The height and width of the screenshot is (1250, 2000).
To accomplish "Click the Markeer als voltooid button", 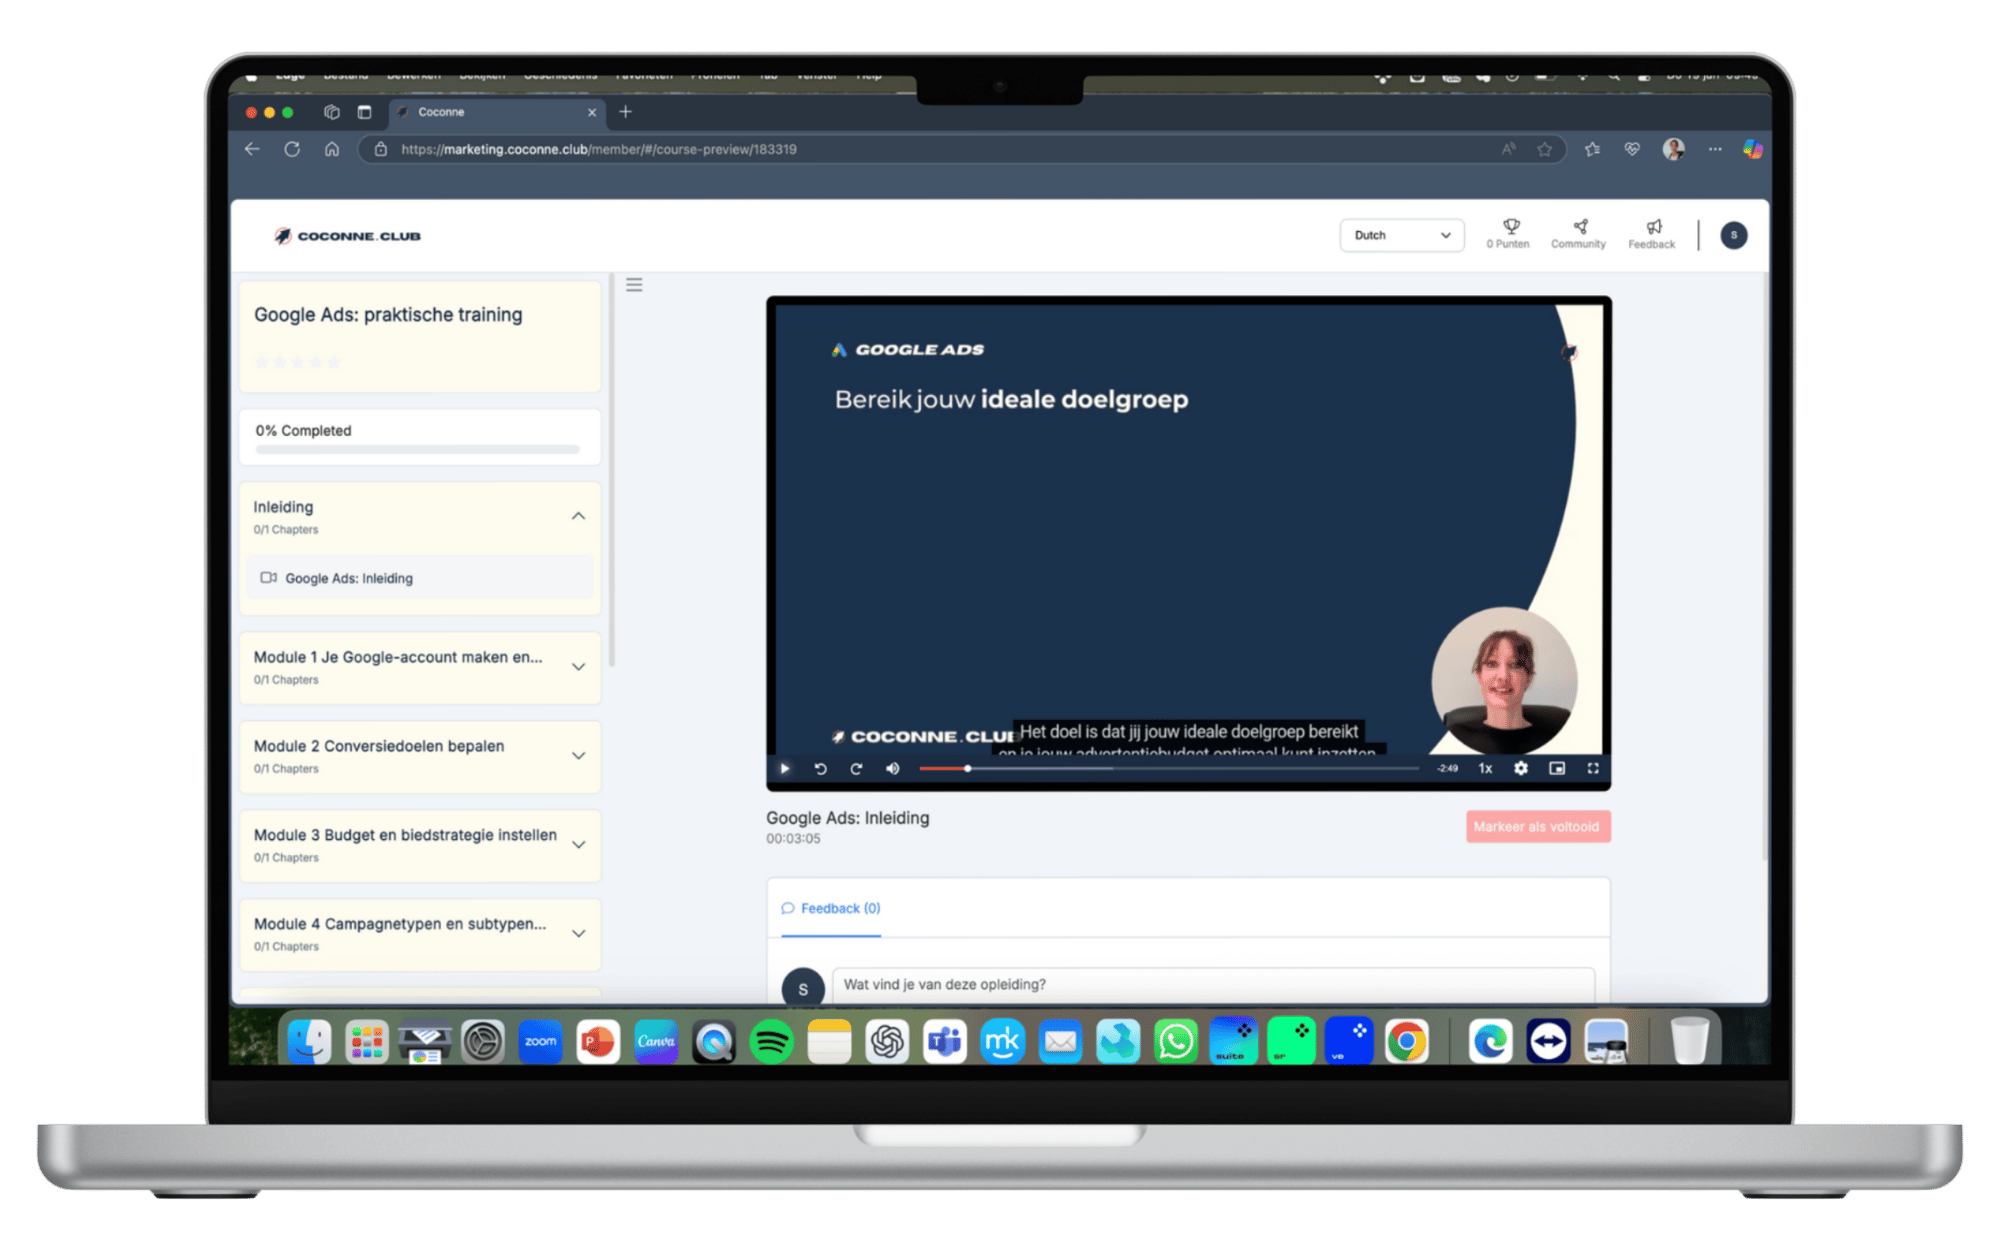I will click(1538, 826).
